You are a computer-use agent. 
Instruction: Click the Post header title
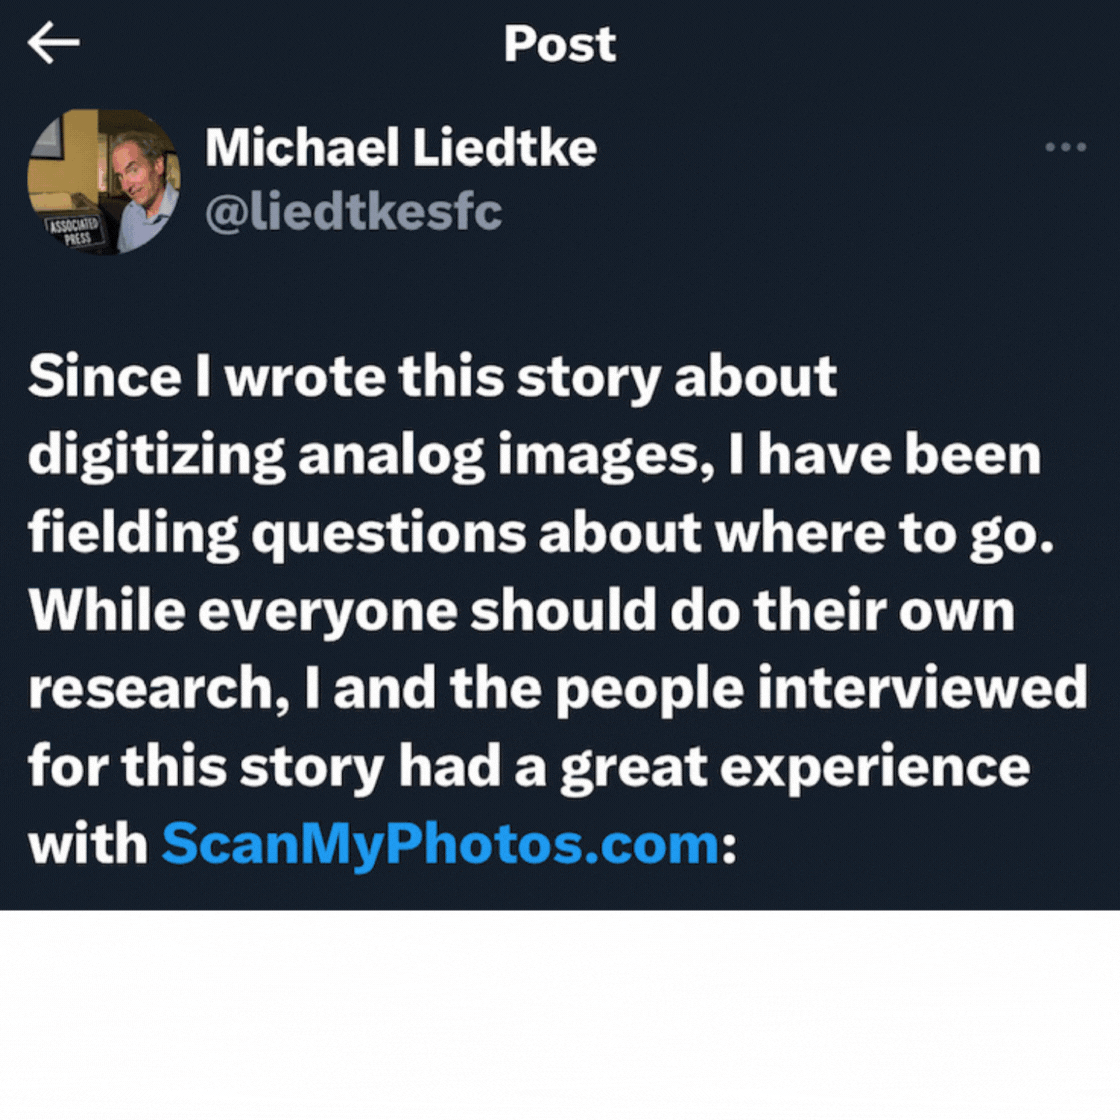click(x=560, y=44)
